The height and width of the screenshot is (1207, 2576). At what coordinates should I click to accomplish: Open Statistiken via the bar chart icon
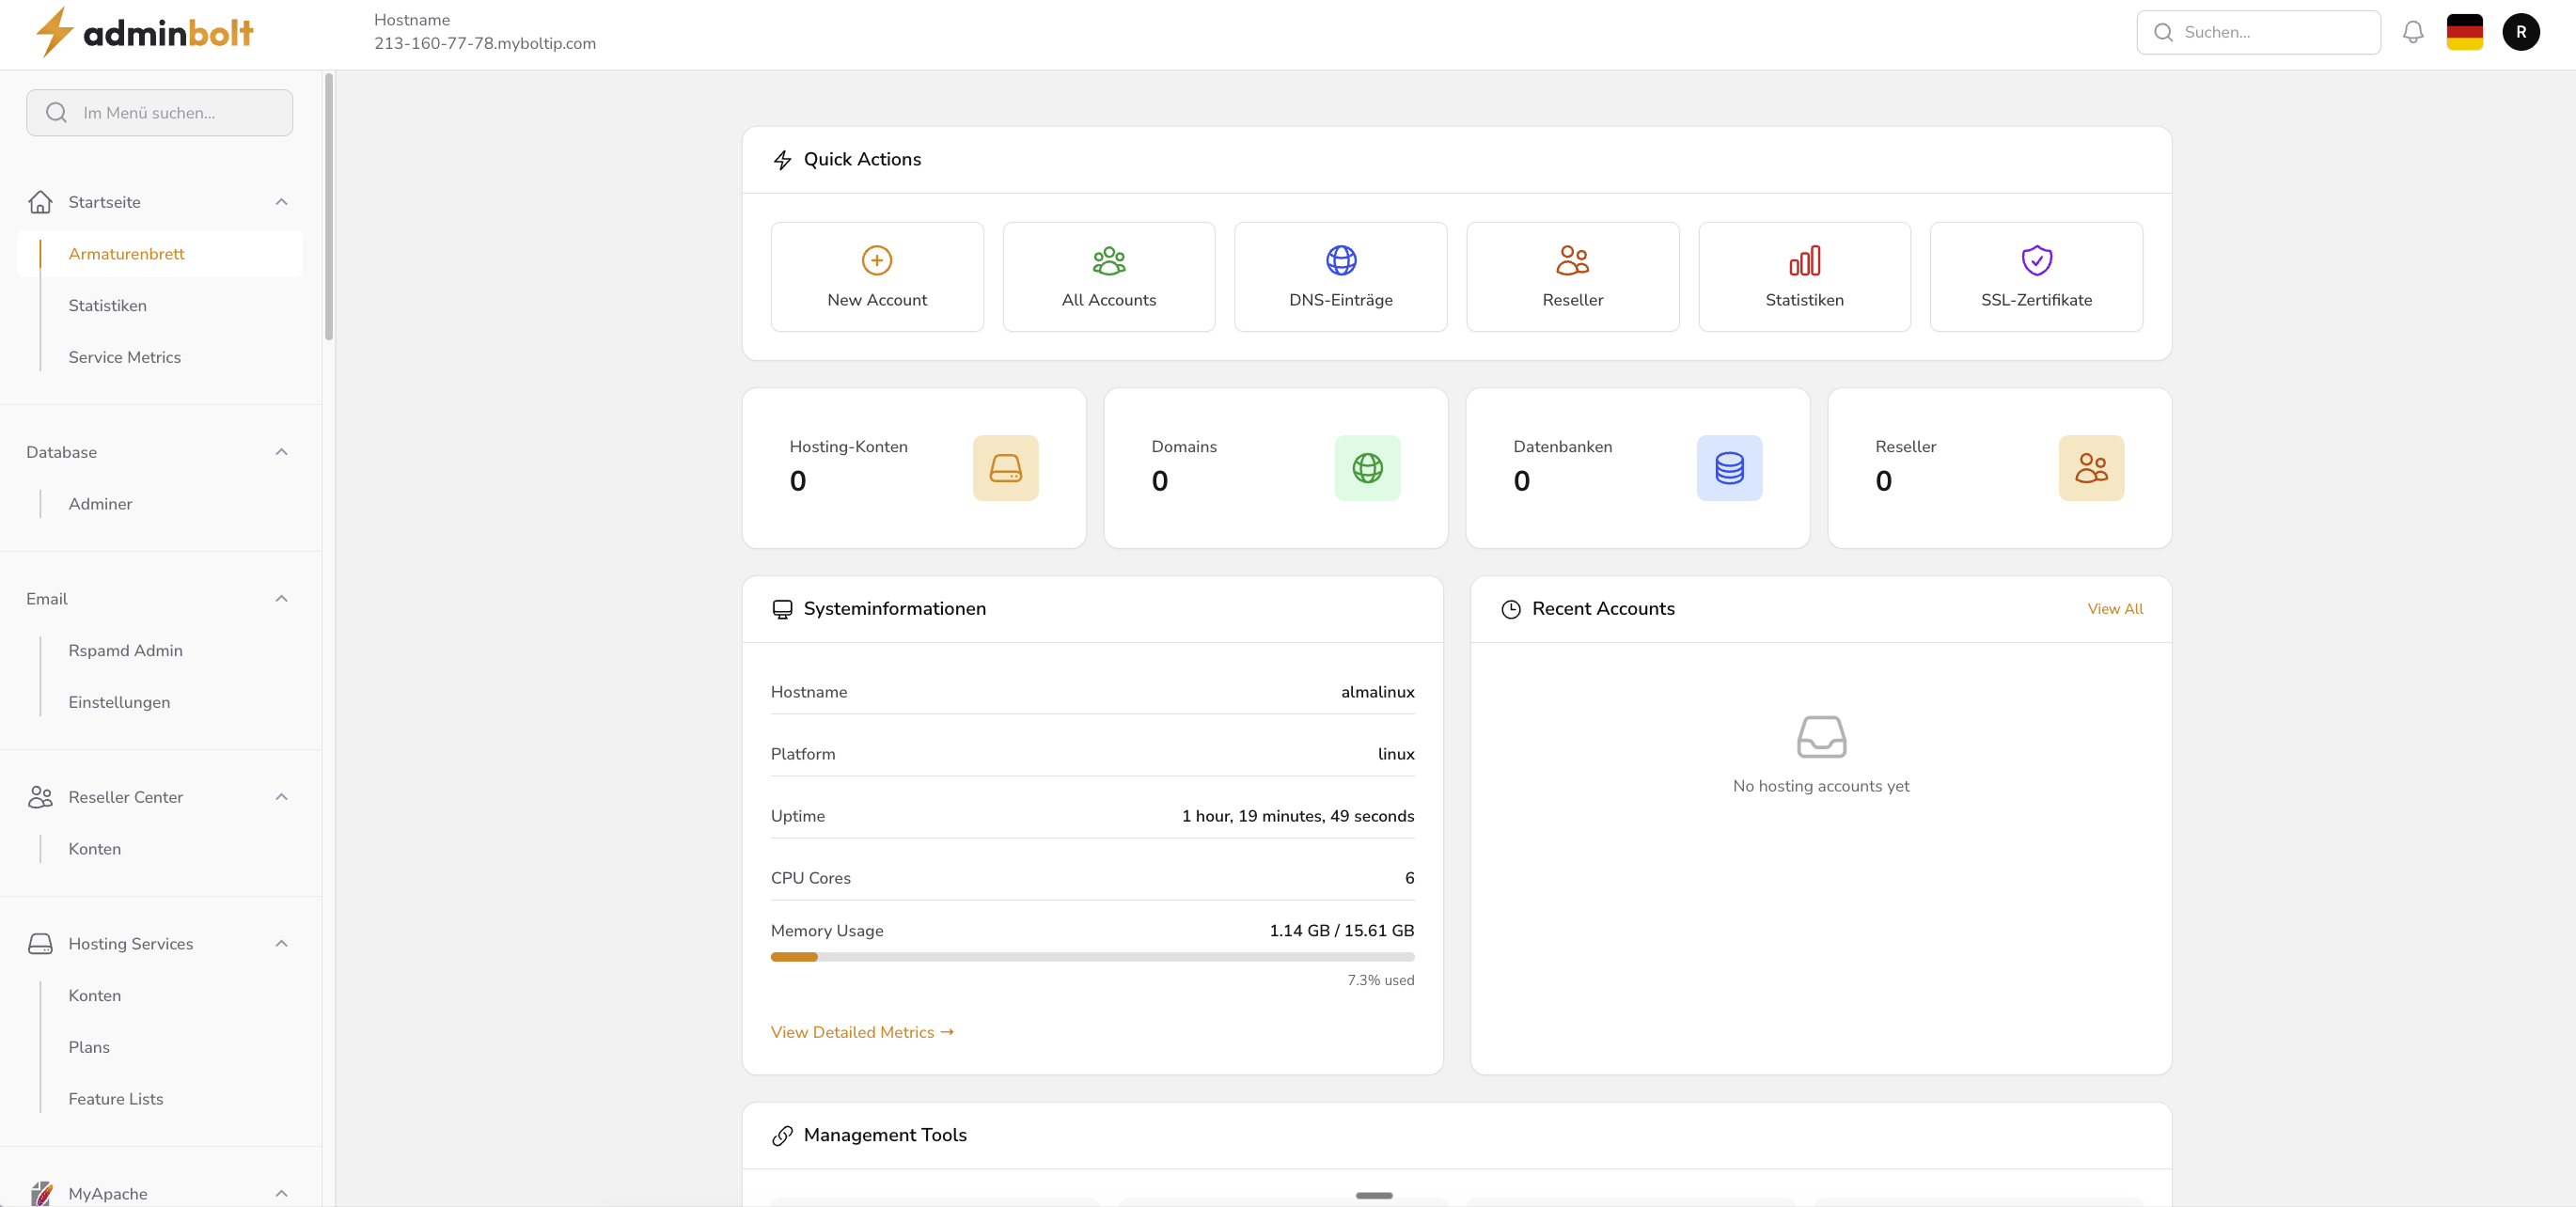(1803, 261)
